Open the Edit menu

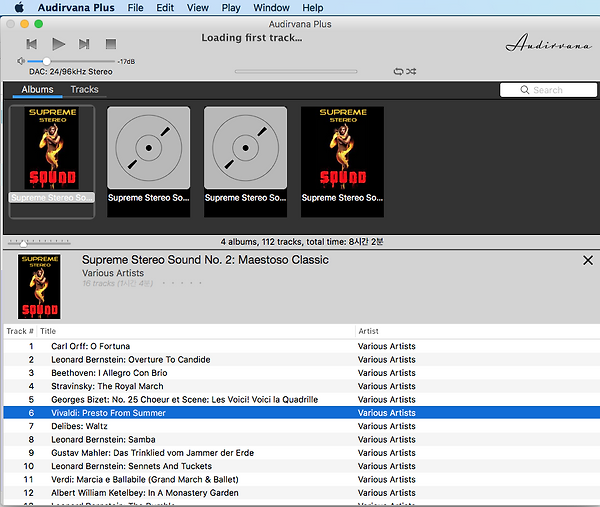click(x=165, y=8)
